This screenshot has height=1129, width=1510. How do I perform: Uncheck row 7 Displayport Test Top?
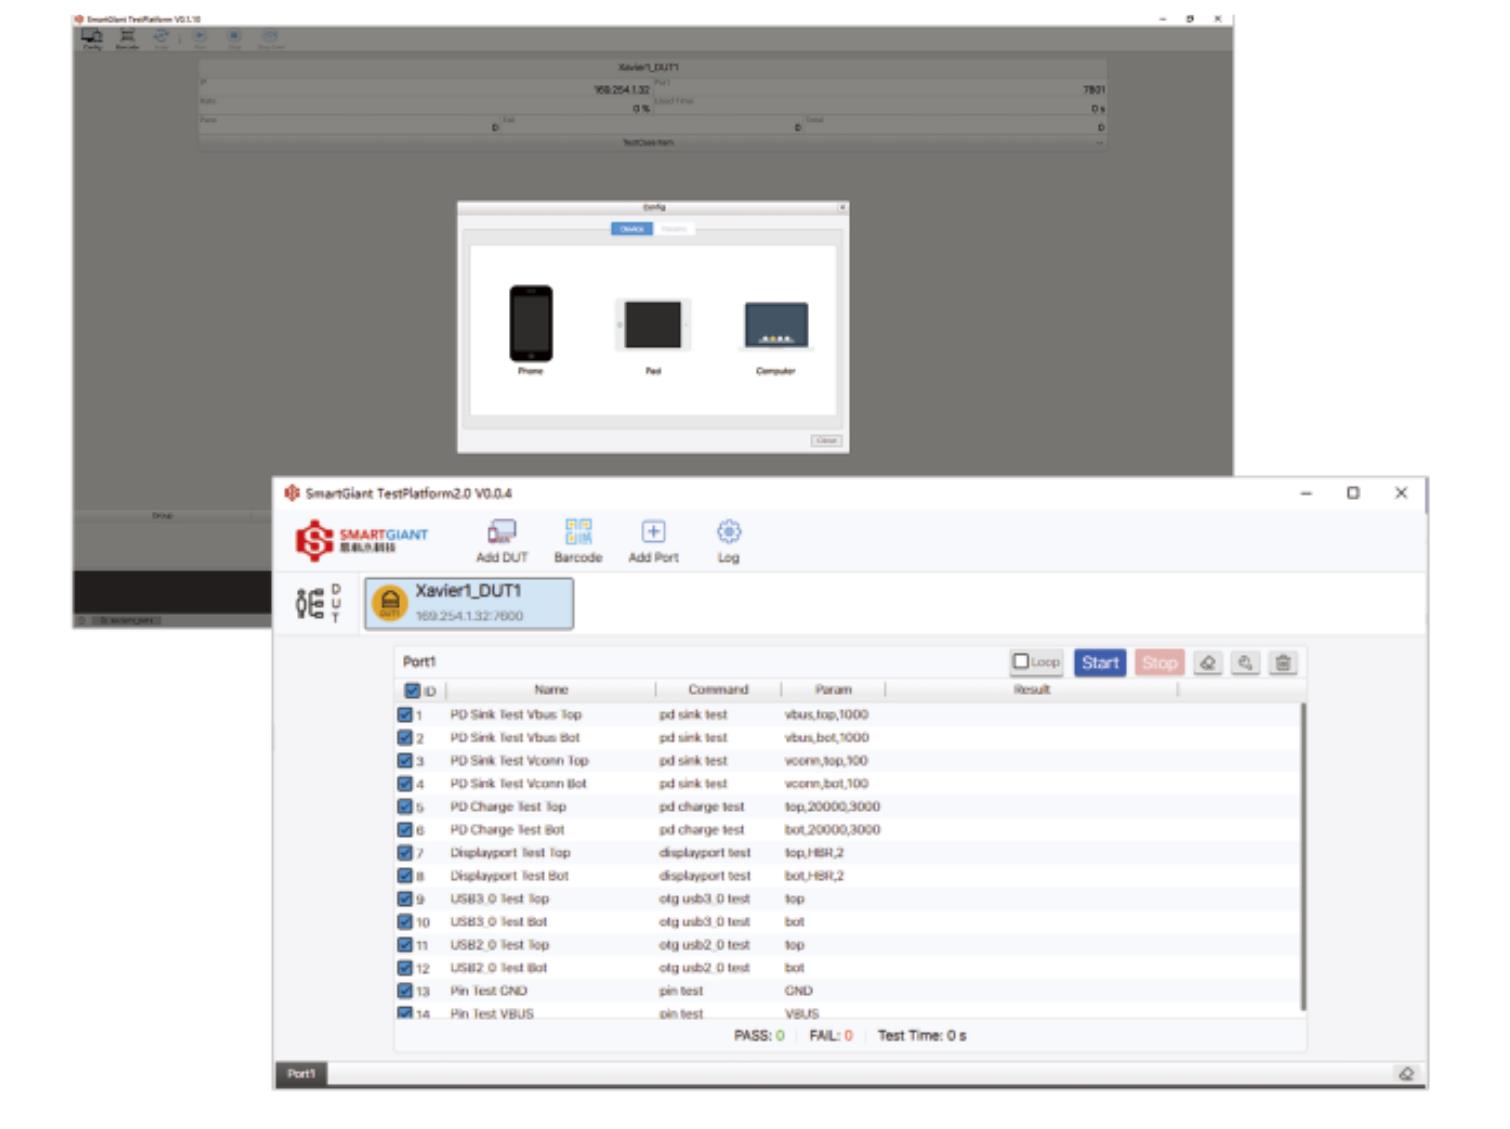click(405, 853)
